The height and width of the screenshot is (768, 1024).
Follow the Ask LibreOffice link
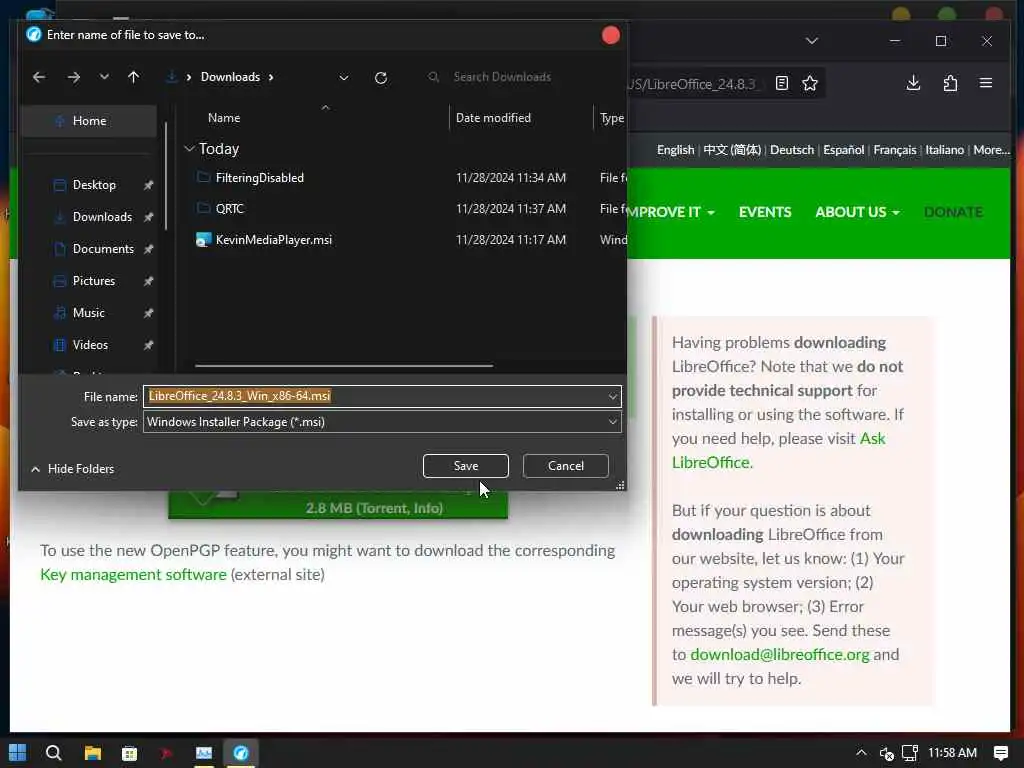[x=872, y=438]
